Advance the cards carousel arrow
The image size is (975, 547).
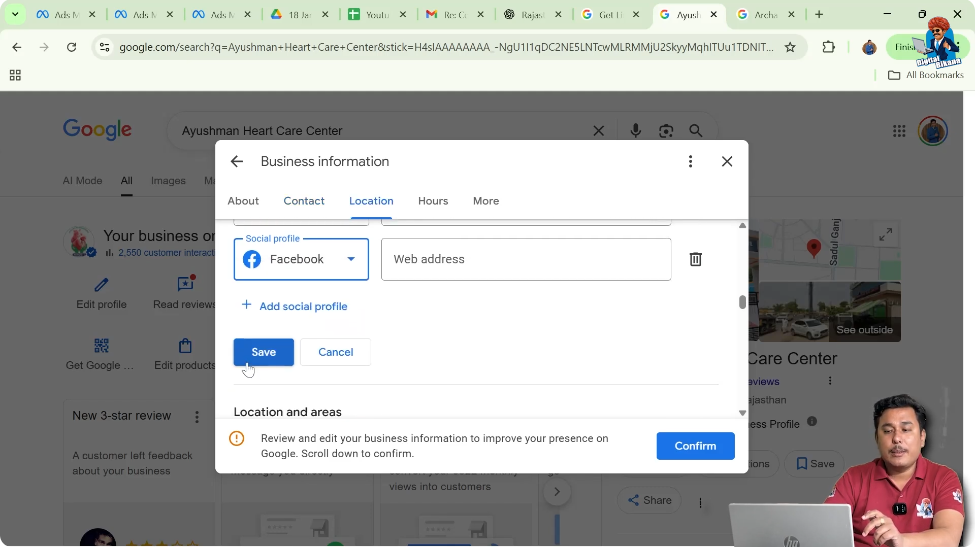coord(557,492)
